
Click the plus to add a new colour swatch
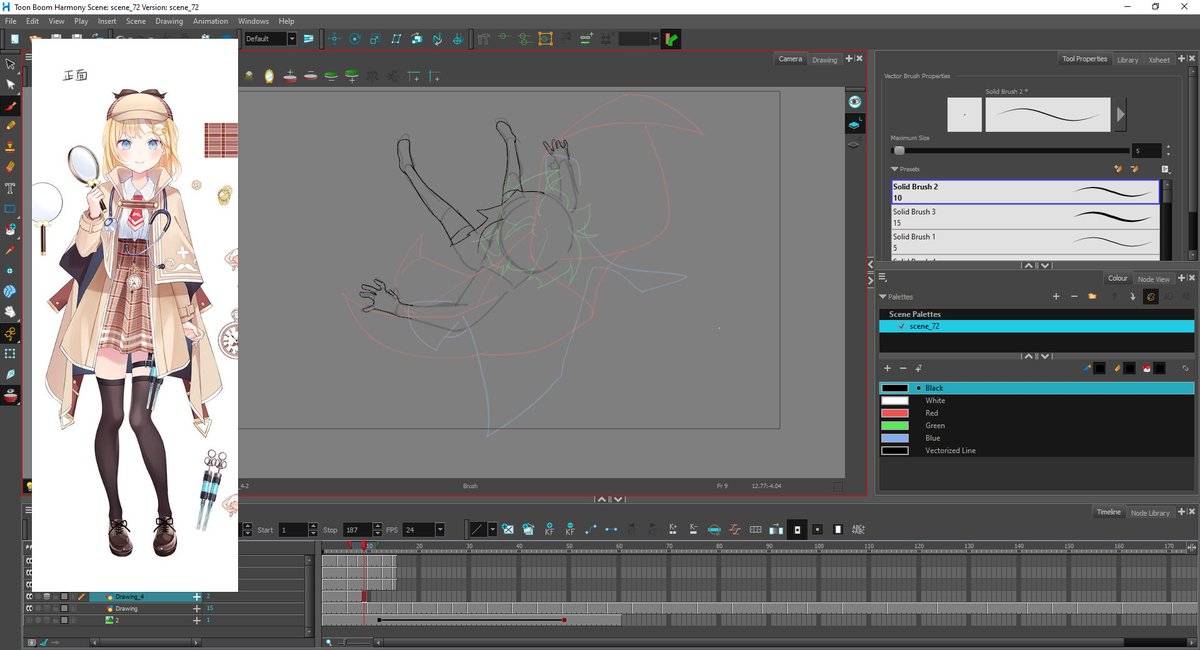[887, 368]
